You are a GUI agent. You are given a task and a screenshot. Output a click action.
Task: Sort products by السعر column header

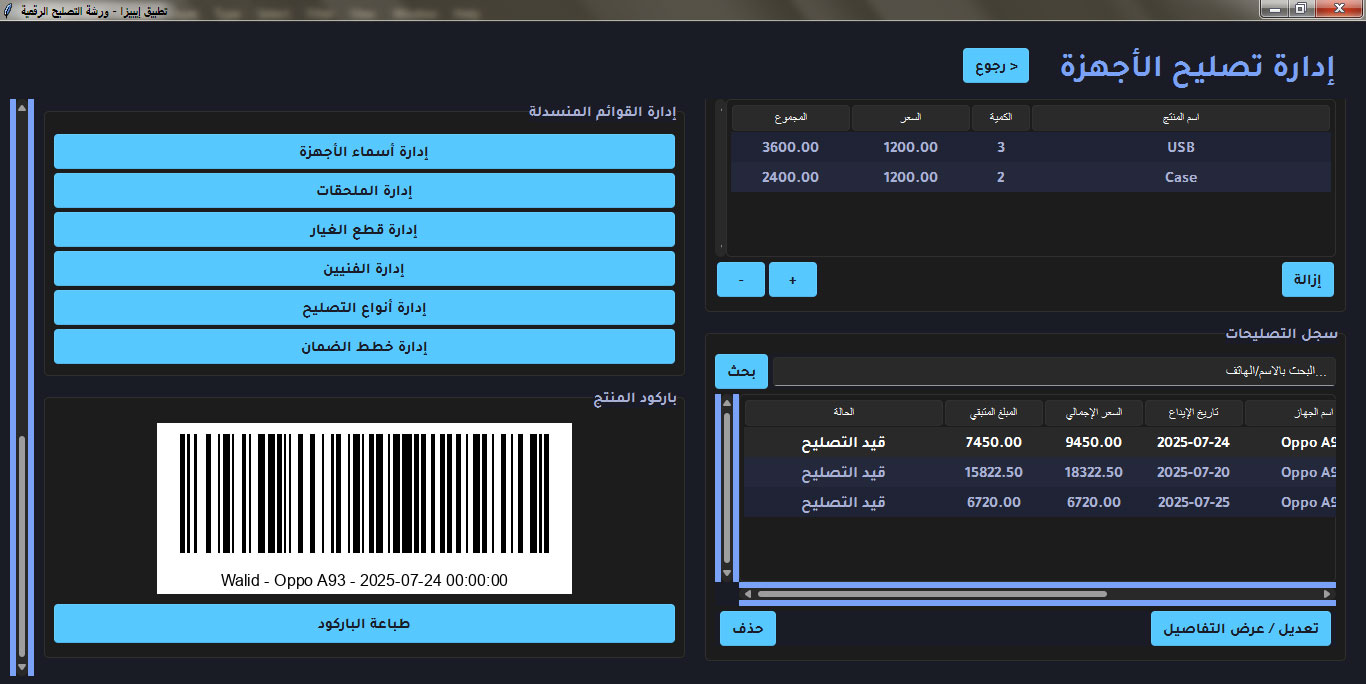pos(911,118)
